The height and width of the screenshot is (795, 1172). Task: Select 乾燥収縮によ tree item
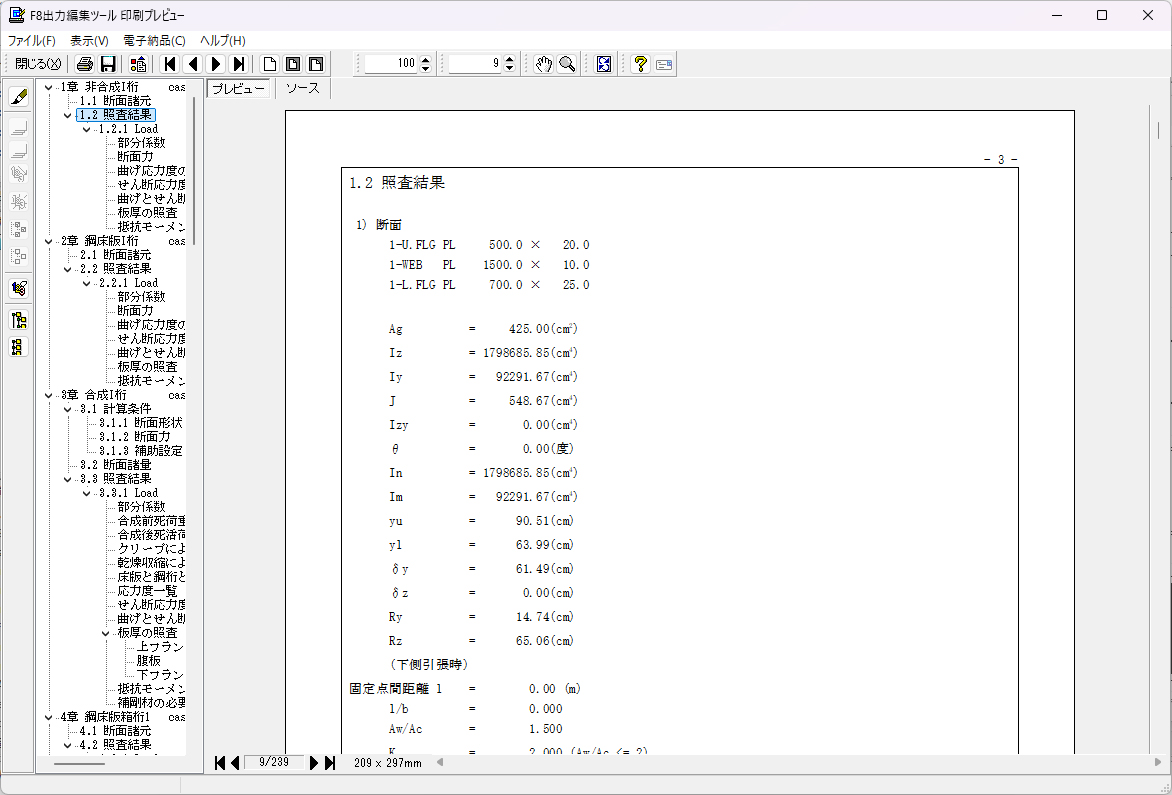[x=152, y=563]
